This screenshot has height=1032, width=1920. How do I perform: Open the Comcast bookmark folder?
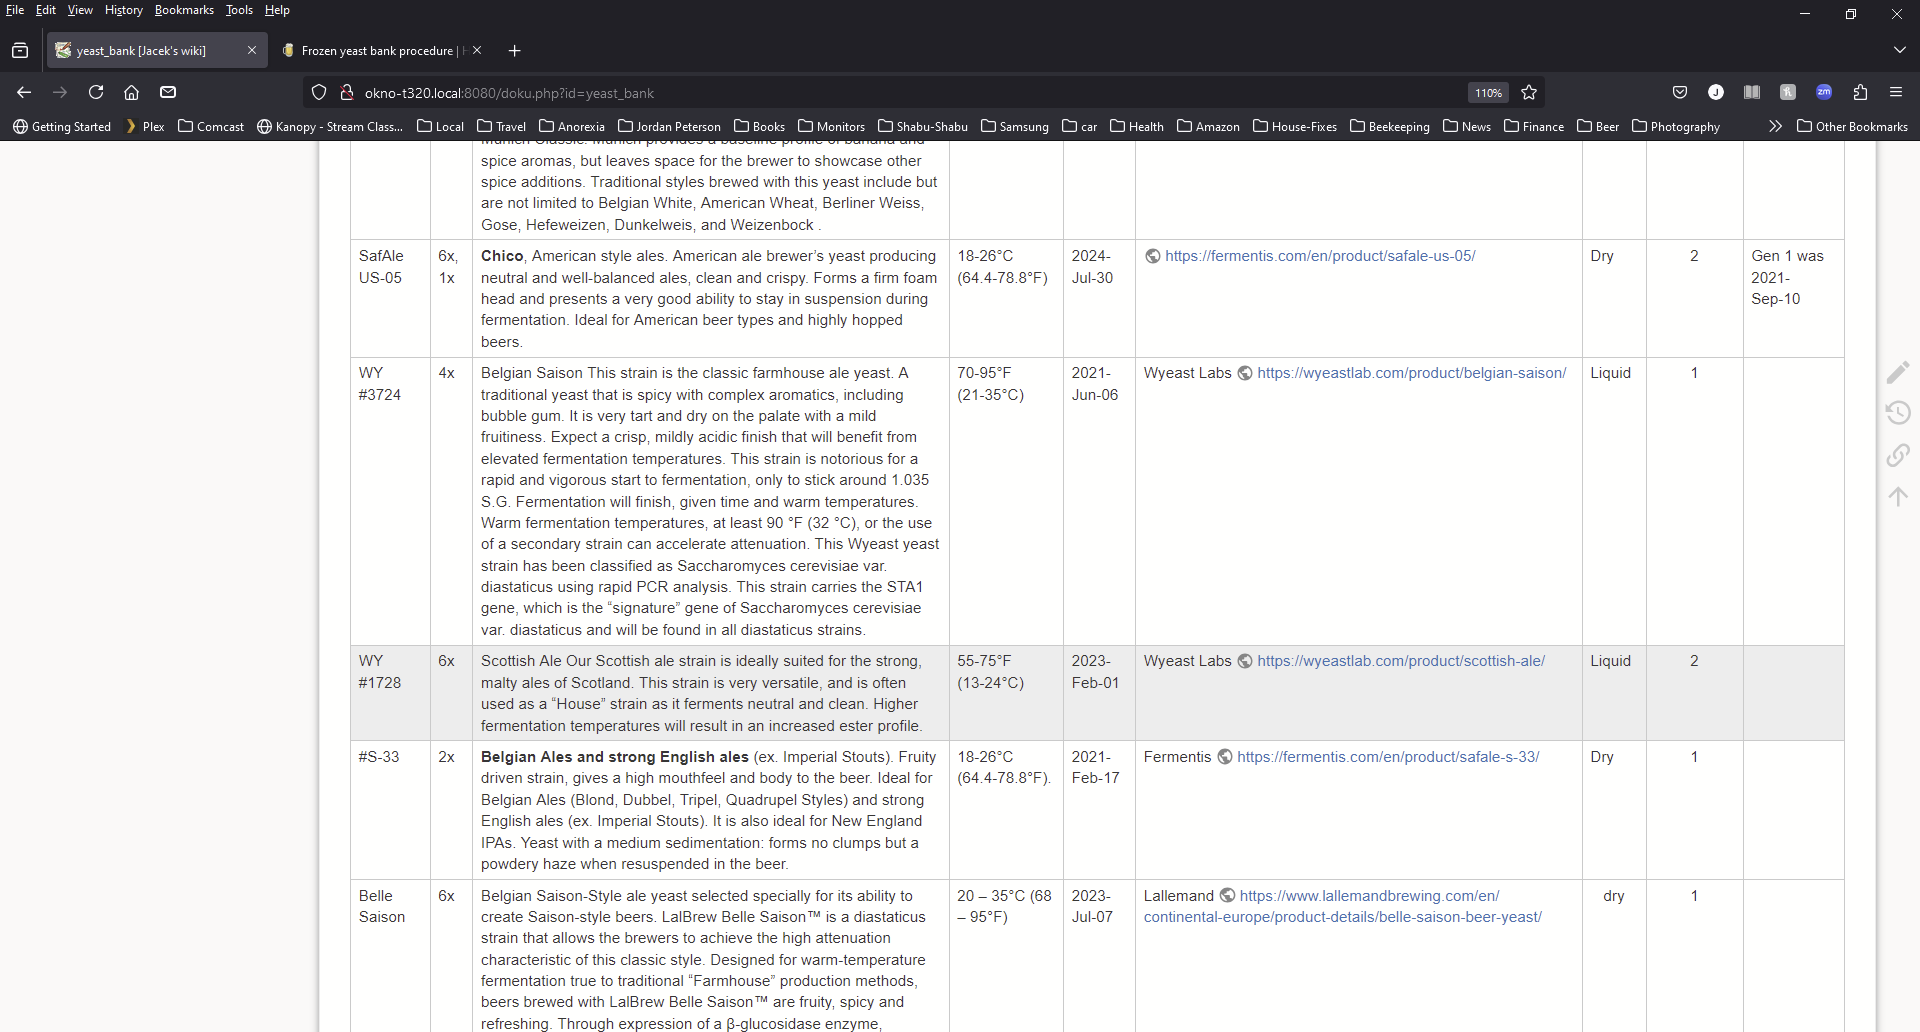click(211, 126)
